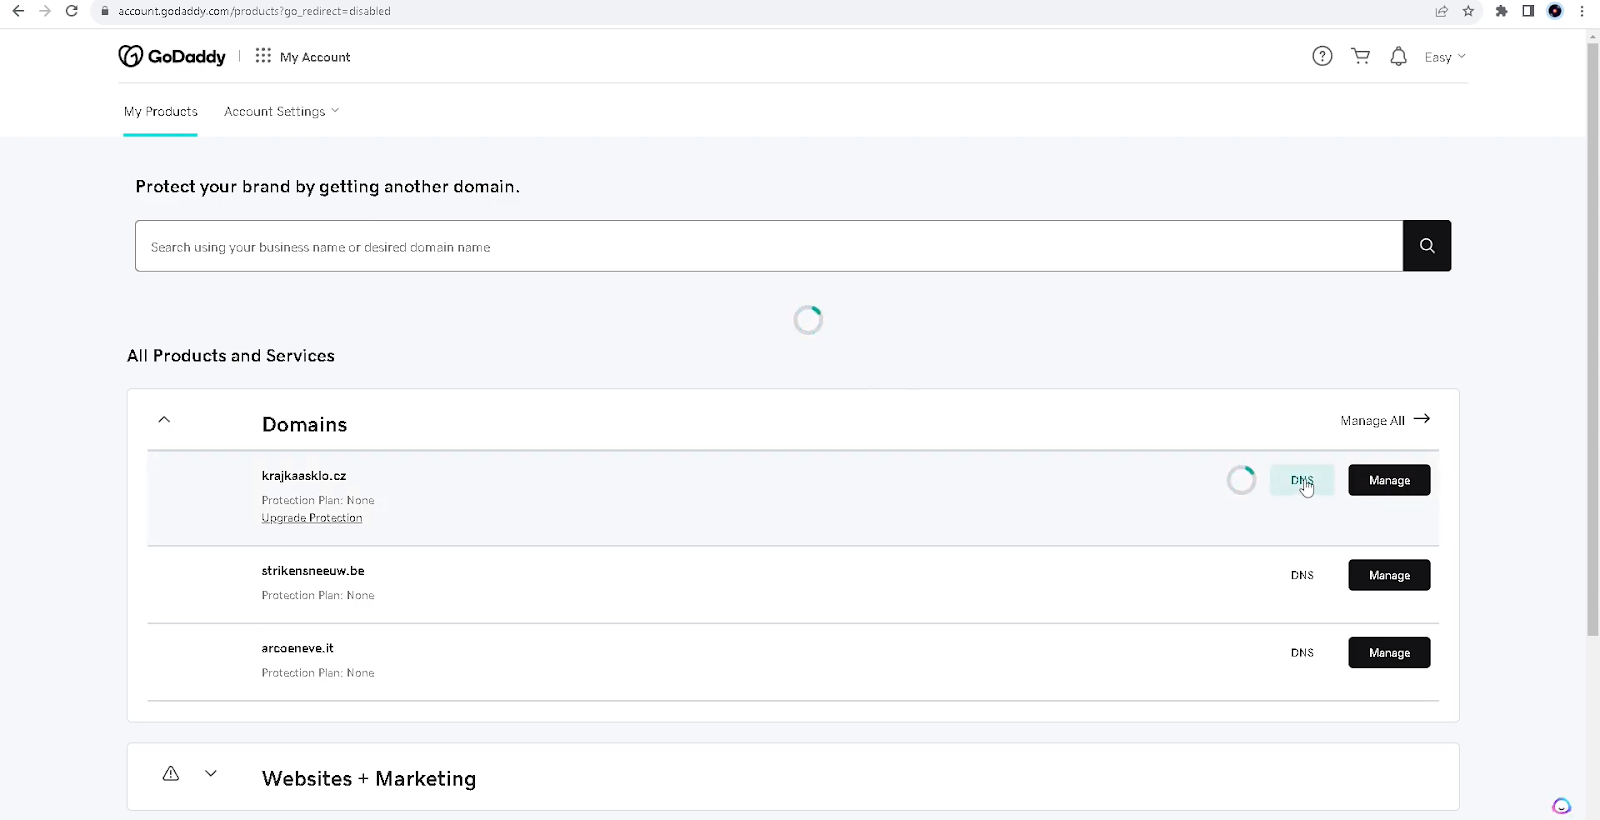Toggle the browser side panel icon
This screenshot has height=820, width=1600.
[x=1528, y=11]
